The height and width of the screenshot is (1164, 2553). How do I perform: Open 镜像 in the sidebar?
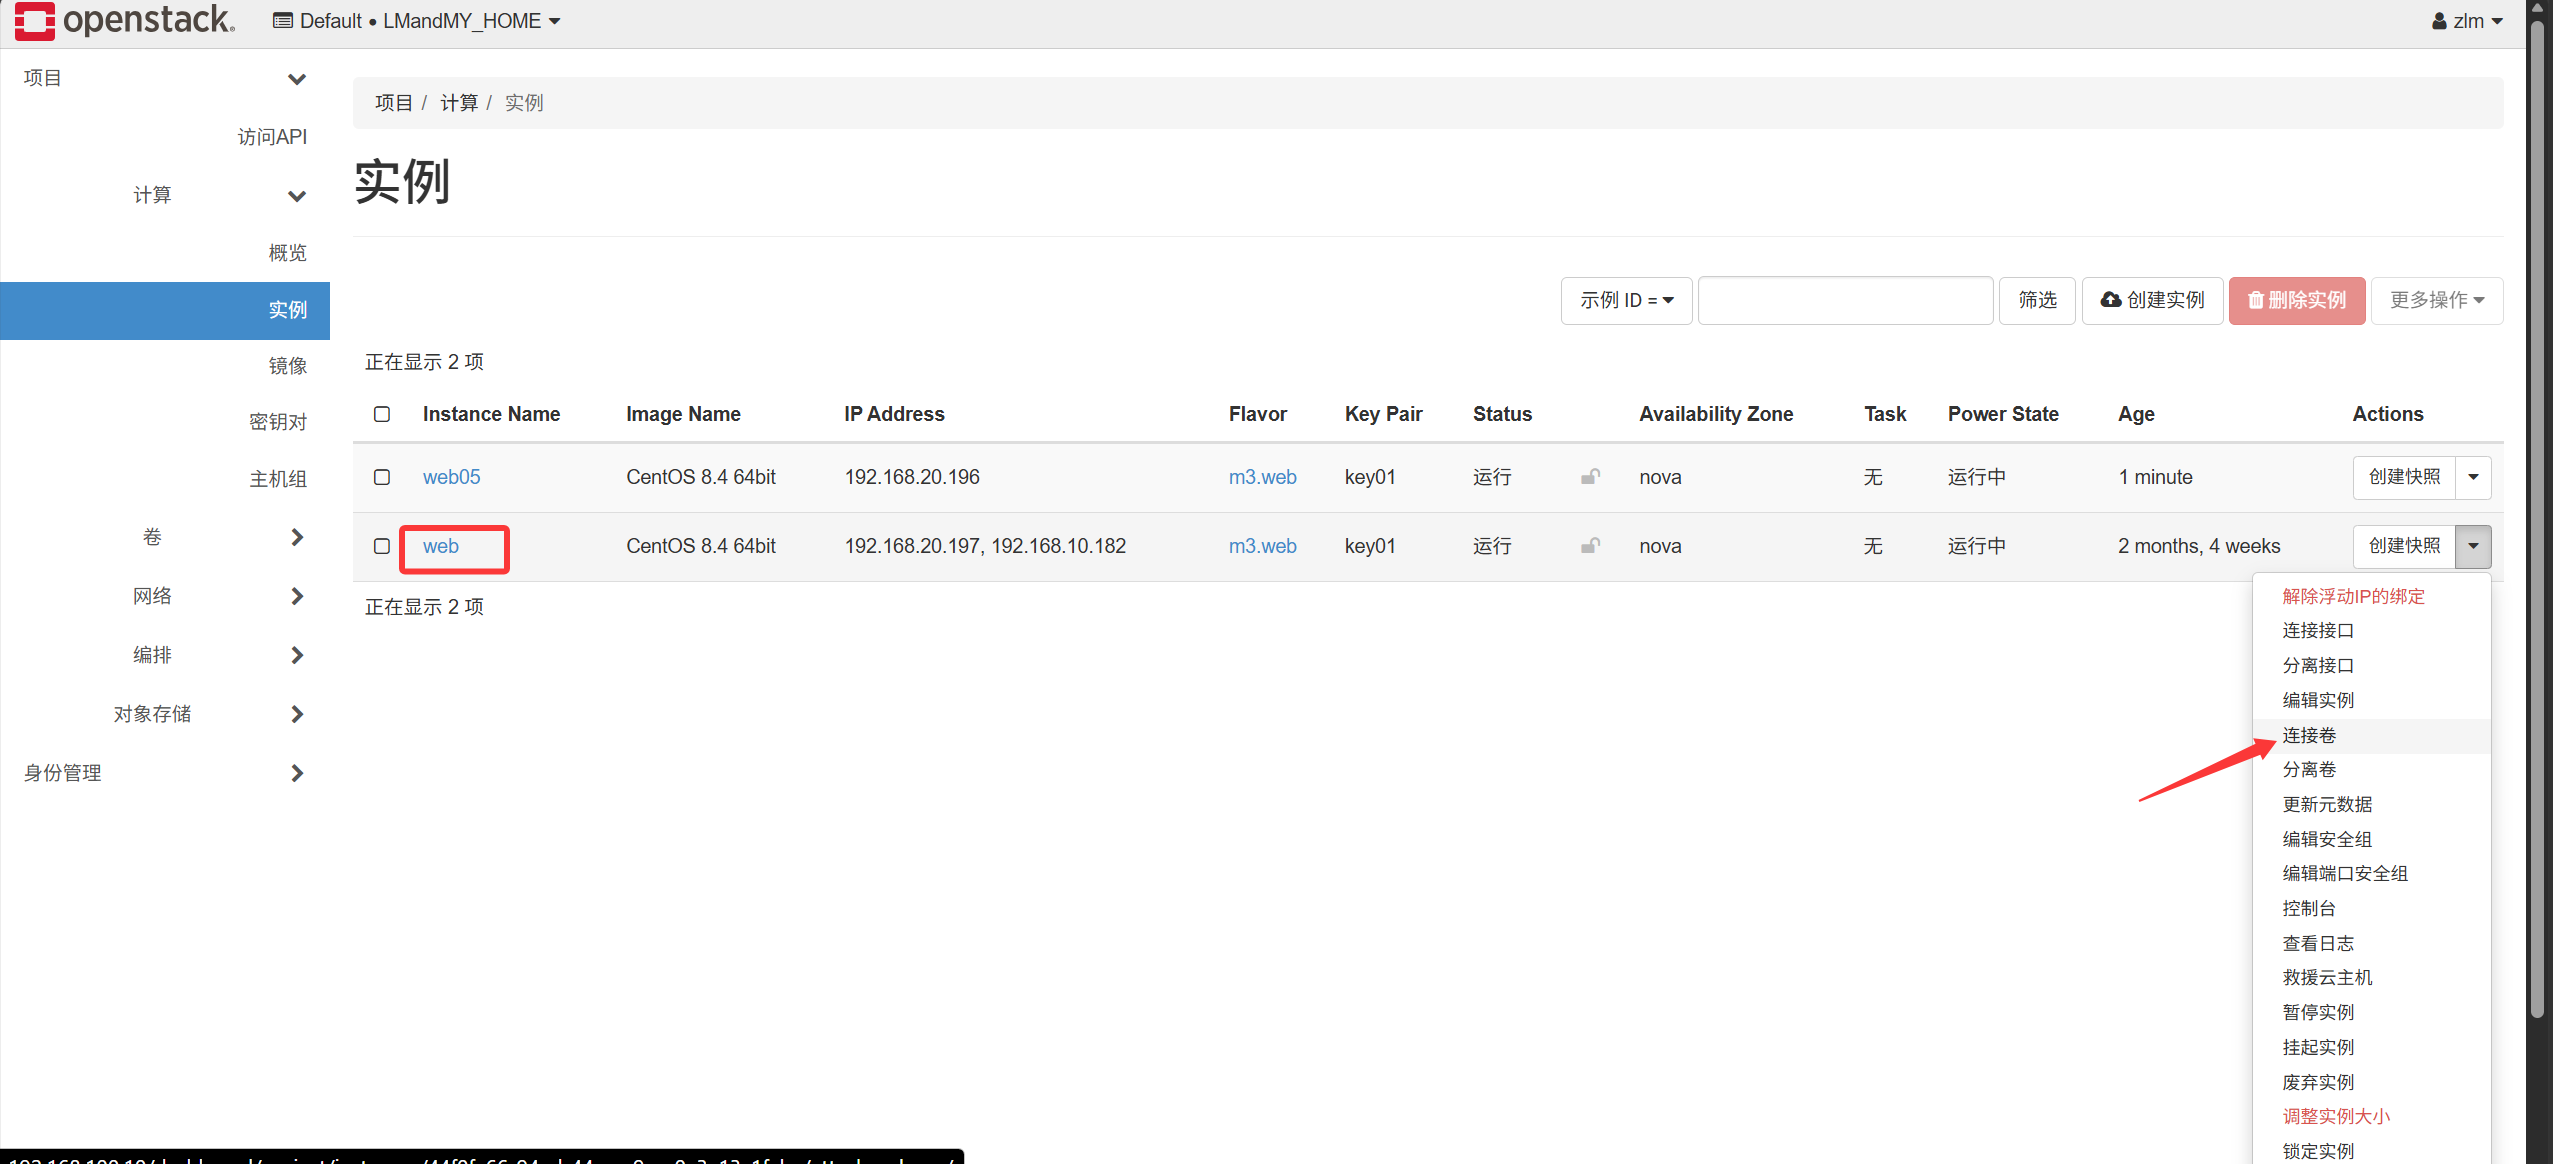[x=287, y=366]
